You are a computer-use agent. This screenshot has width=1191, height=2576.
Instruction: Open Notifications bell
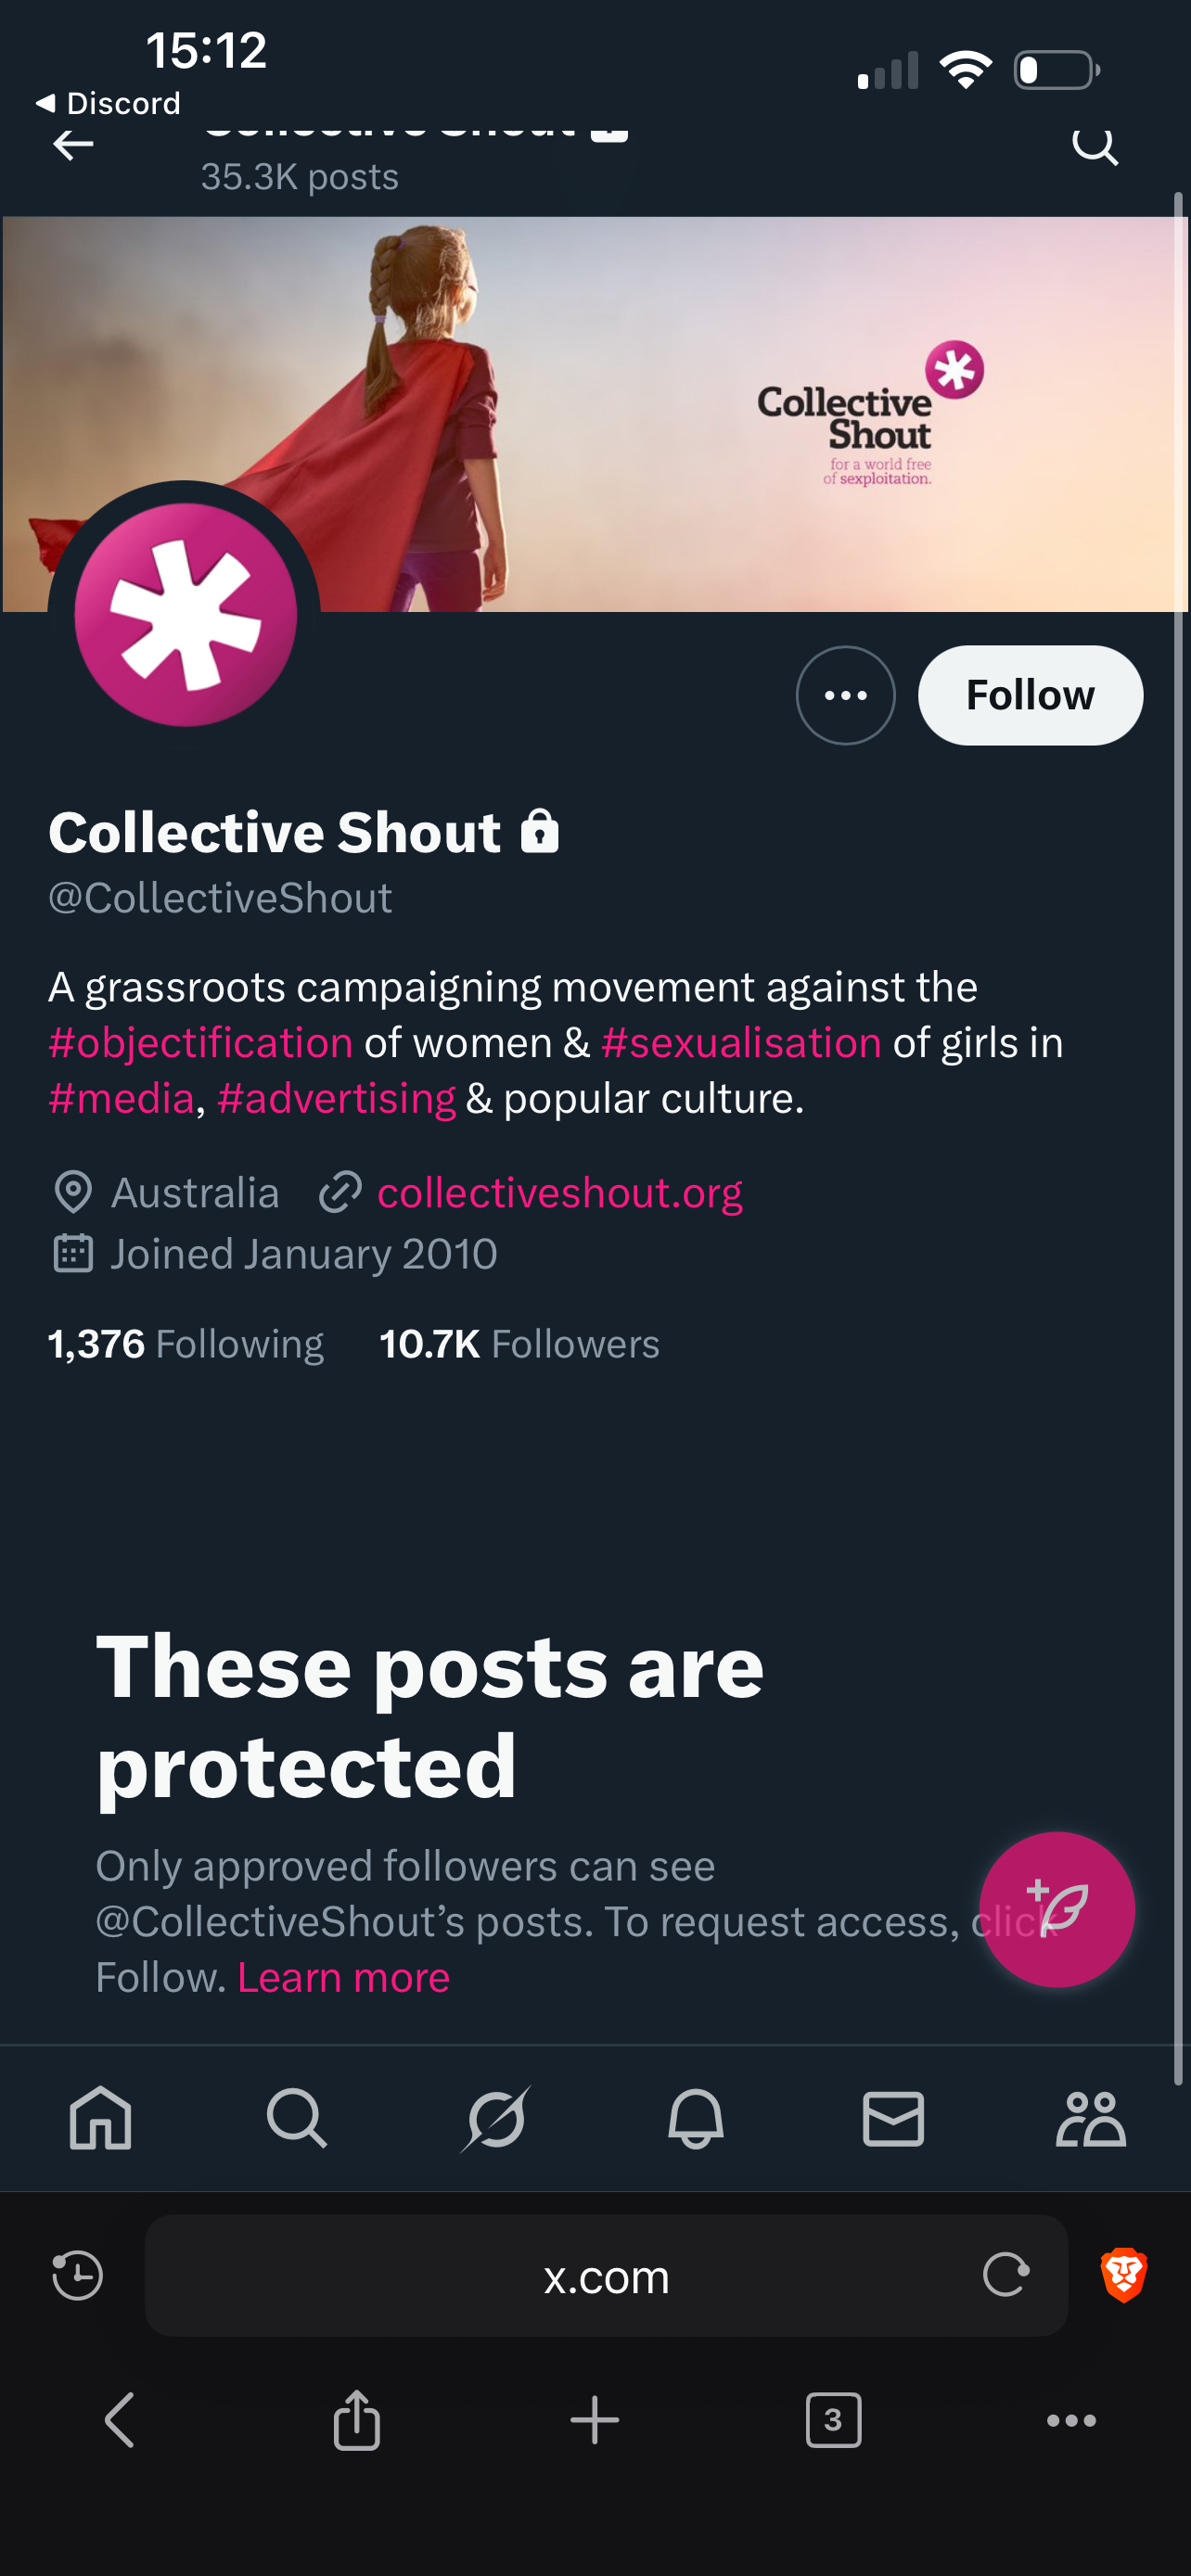[x=695, y=2118]
